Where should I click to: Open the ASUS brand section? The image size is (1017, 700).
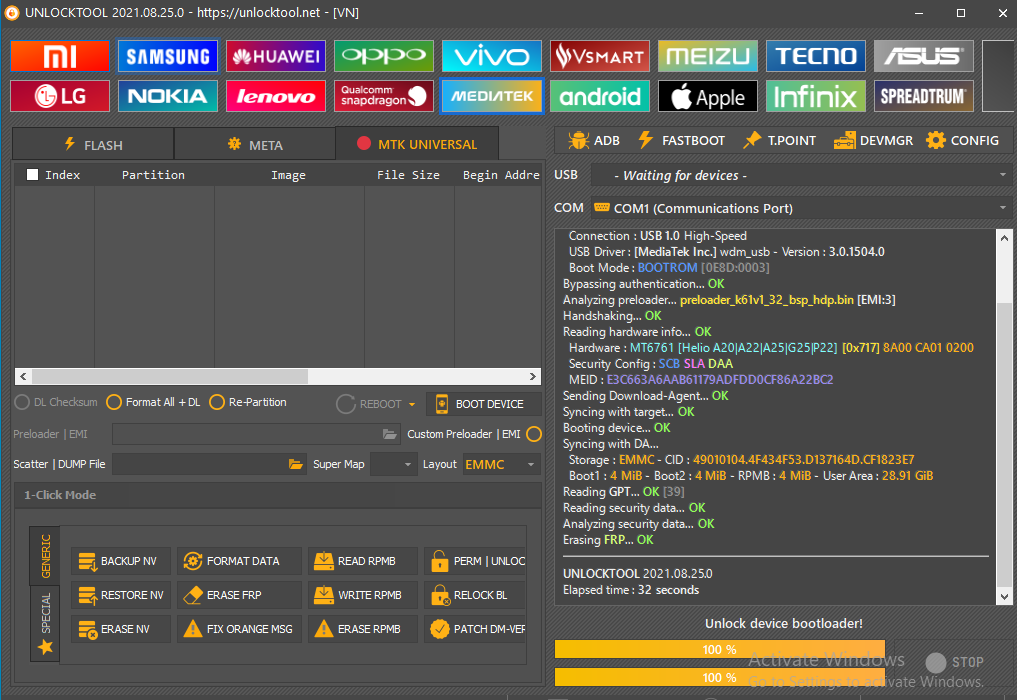pos(924,56)
